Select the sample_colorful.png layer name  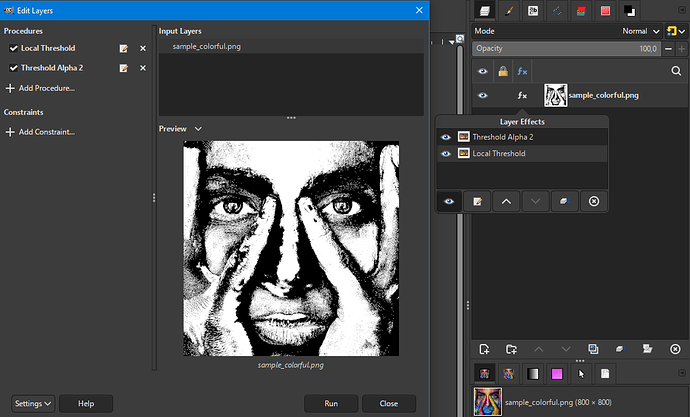point(603,95)
